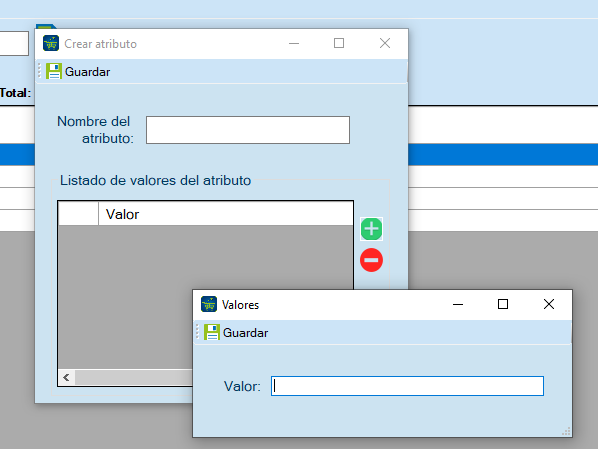Select the highlighted blue row in the background window
598x449 pixels.
tap(503, 154)
